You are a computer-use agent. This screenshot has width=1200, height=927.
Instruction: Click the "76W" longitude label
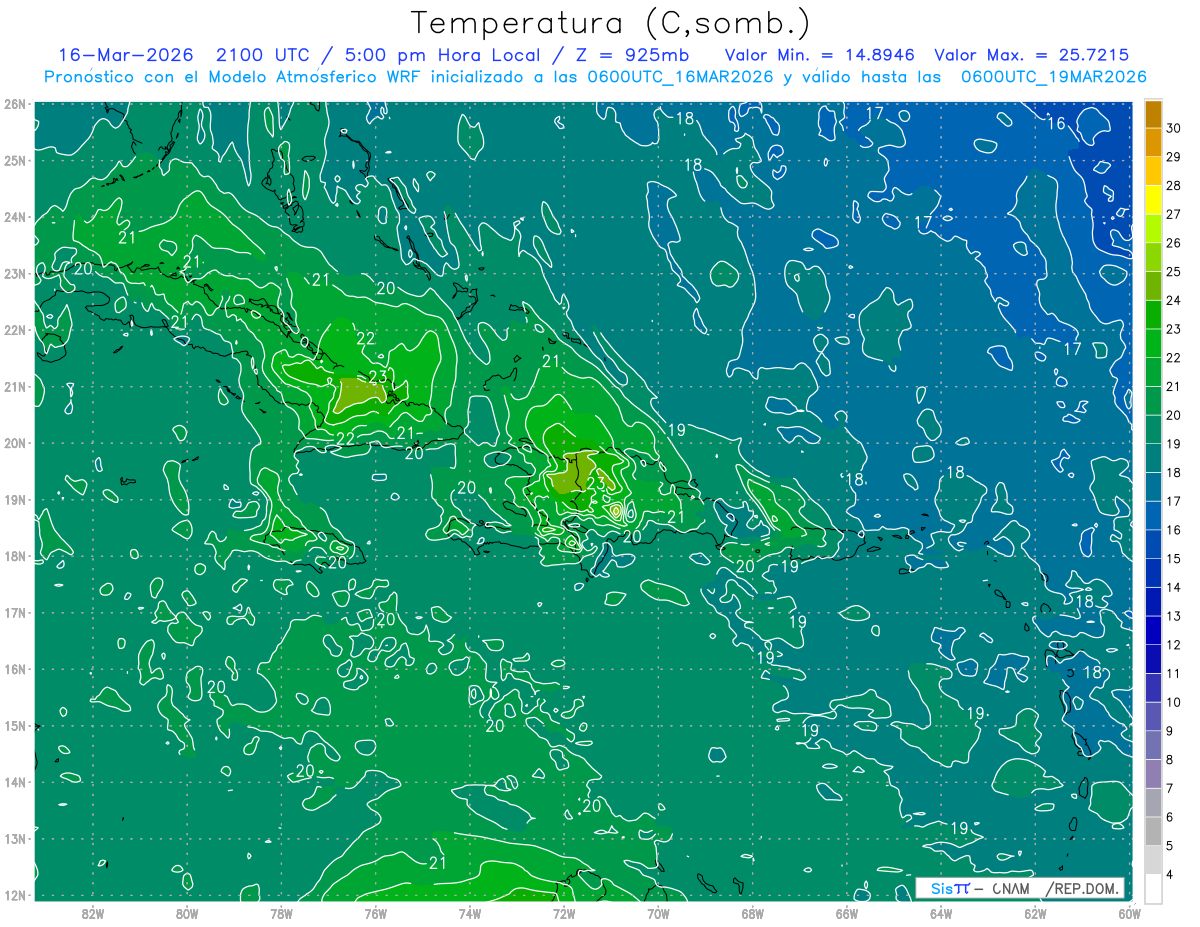click(x=375, y=913)
